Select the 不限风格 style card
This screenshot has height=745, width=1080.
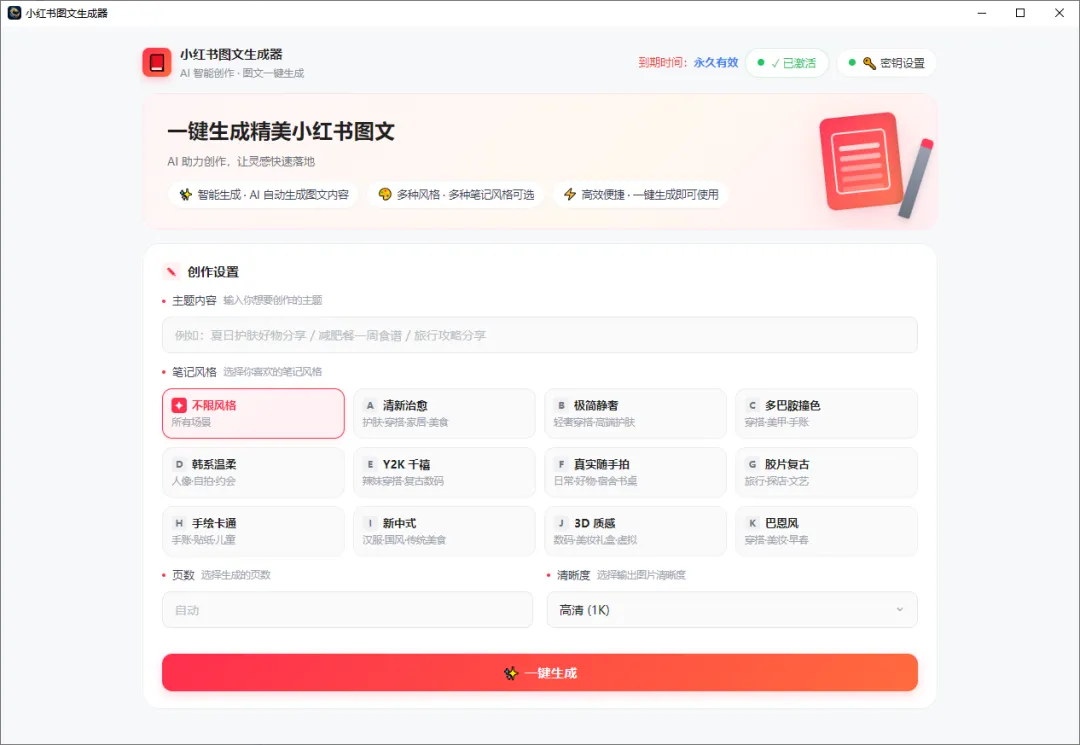tap(253, 413)
